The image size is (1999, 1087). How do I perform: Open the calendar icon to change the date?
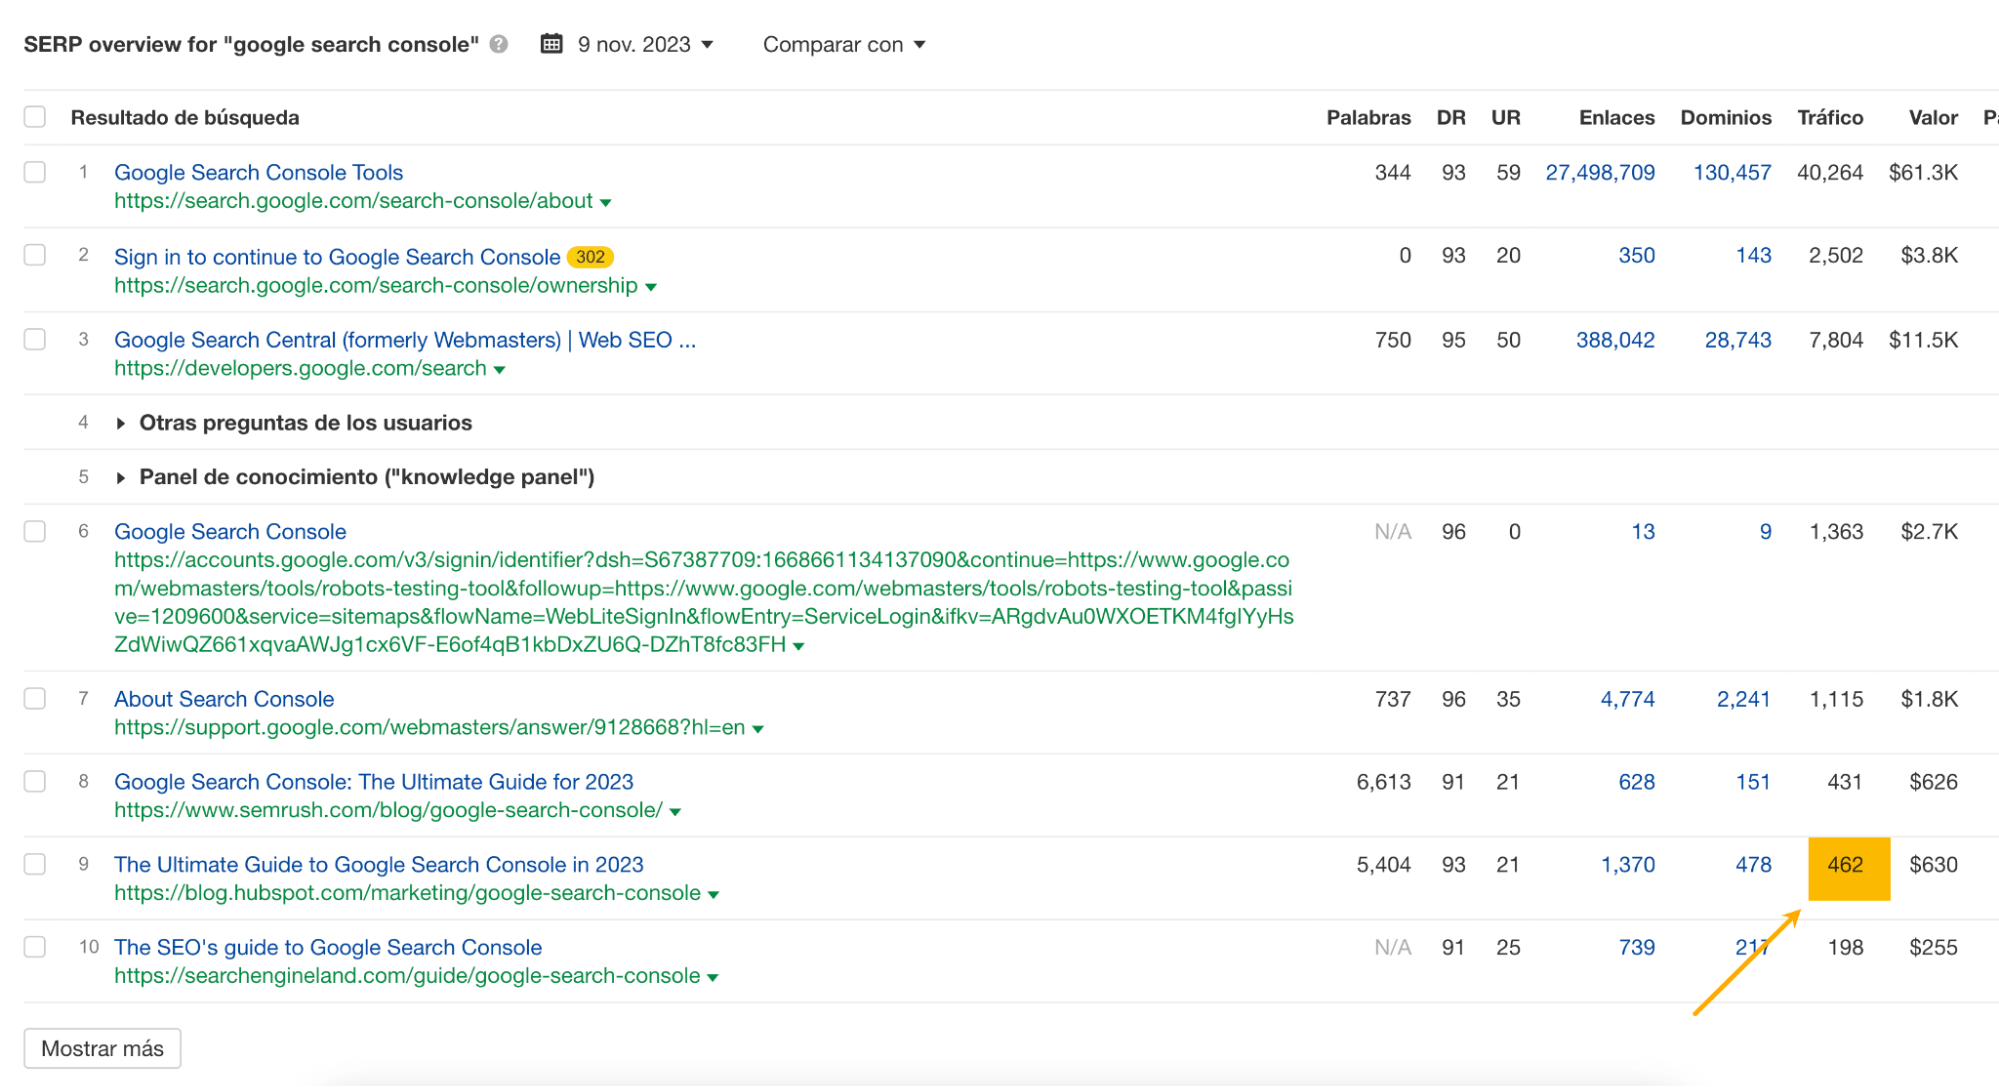click(x=551, y=44)
